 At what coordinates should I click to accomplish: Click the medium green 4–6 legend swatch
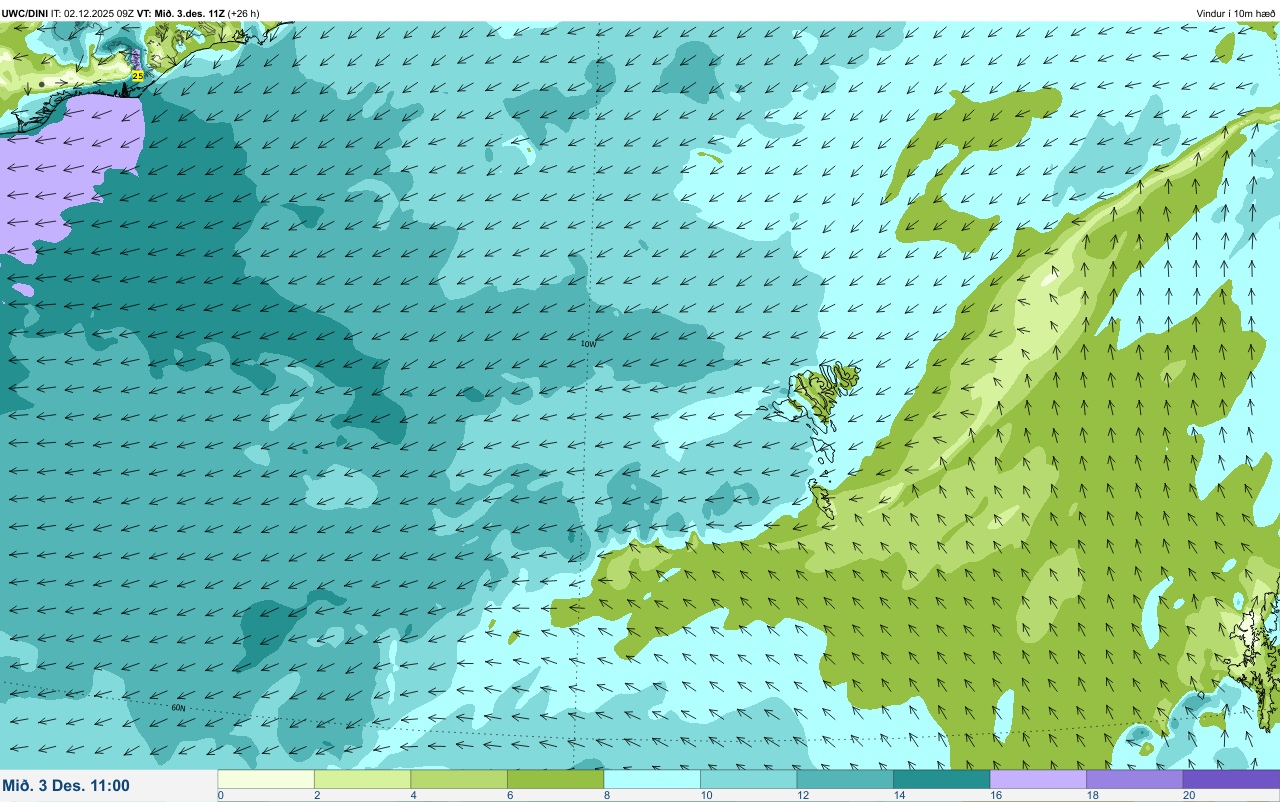[459, 779]
